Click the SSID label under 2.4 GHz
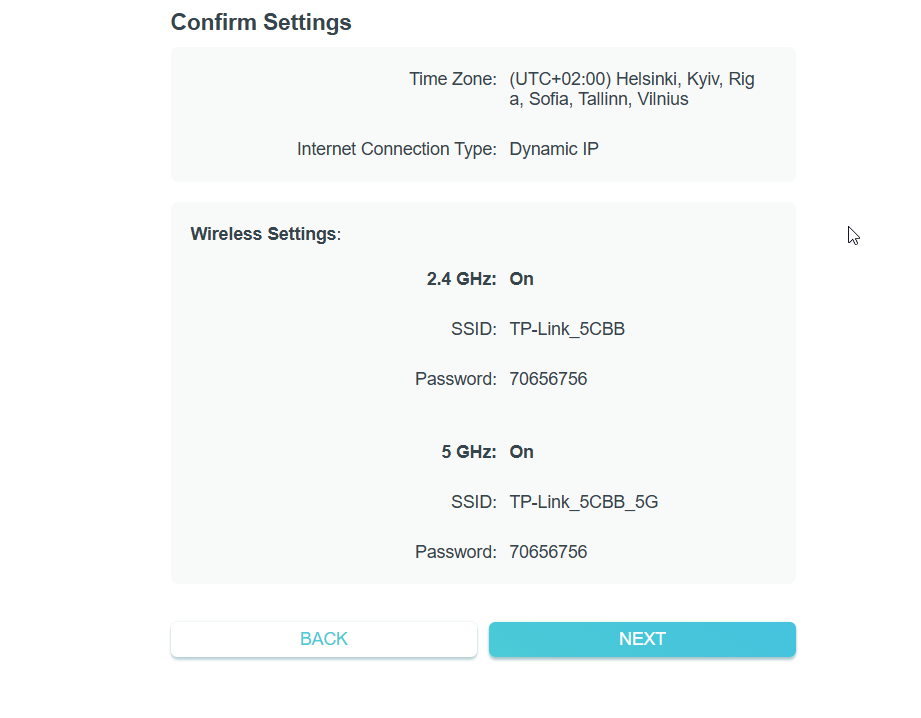 click(473, 329)
